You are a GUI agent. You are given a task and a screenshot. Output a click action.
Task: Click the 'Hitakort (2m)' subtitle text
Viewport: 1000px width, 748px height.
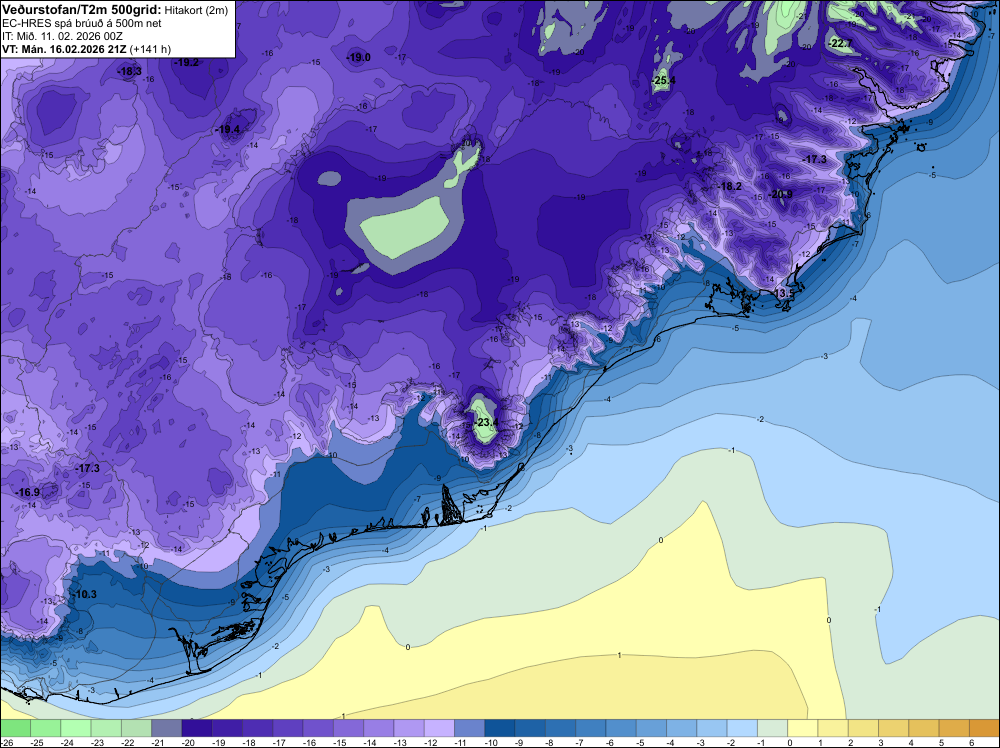[x=195, y=10]
